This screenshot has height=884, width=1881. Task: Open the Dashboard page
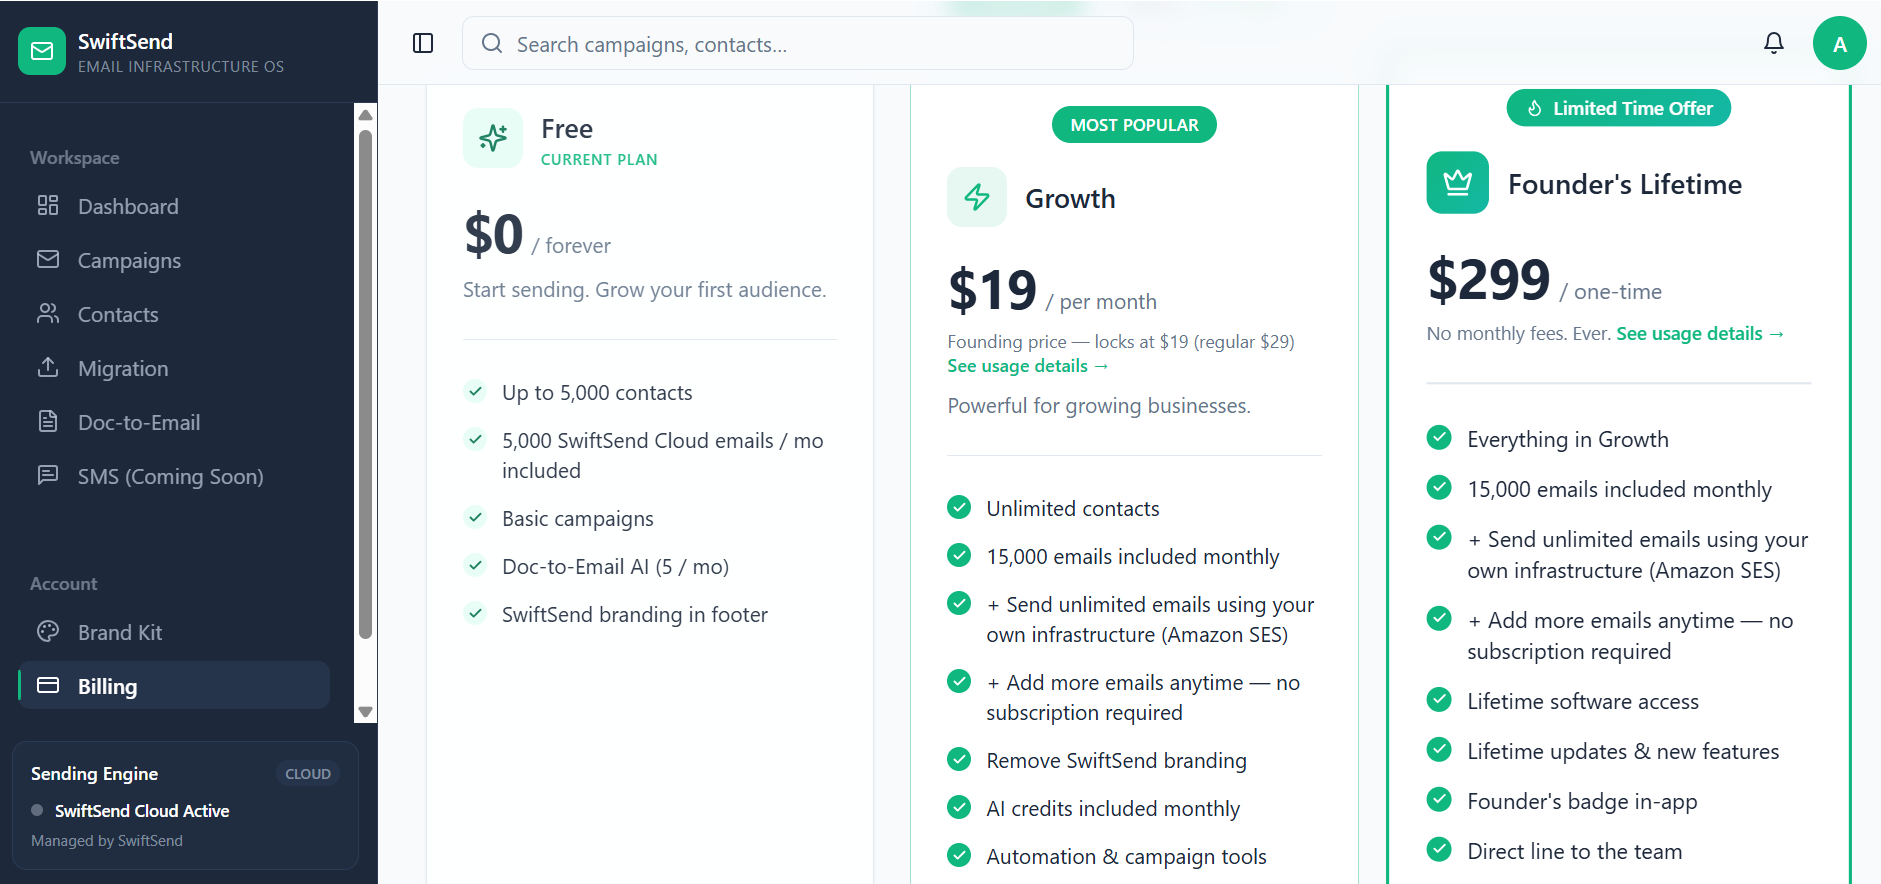click(174, 206)
